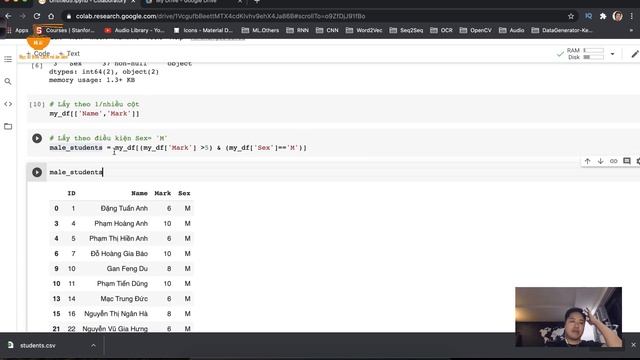Focus the address bar URL
Image resolution: width=640 pixels, height=360 pixels.
pos(220,16)
